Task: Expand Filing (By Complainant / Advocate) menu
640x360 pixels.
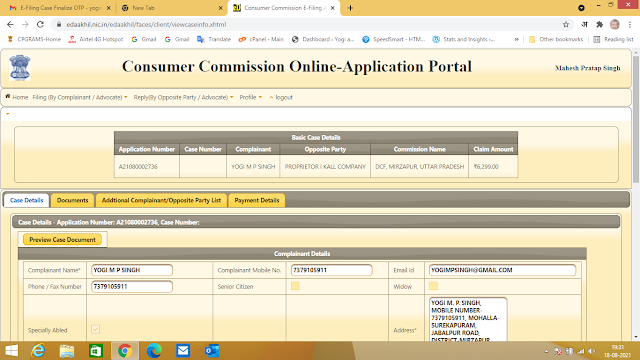Action: point(80,97)
